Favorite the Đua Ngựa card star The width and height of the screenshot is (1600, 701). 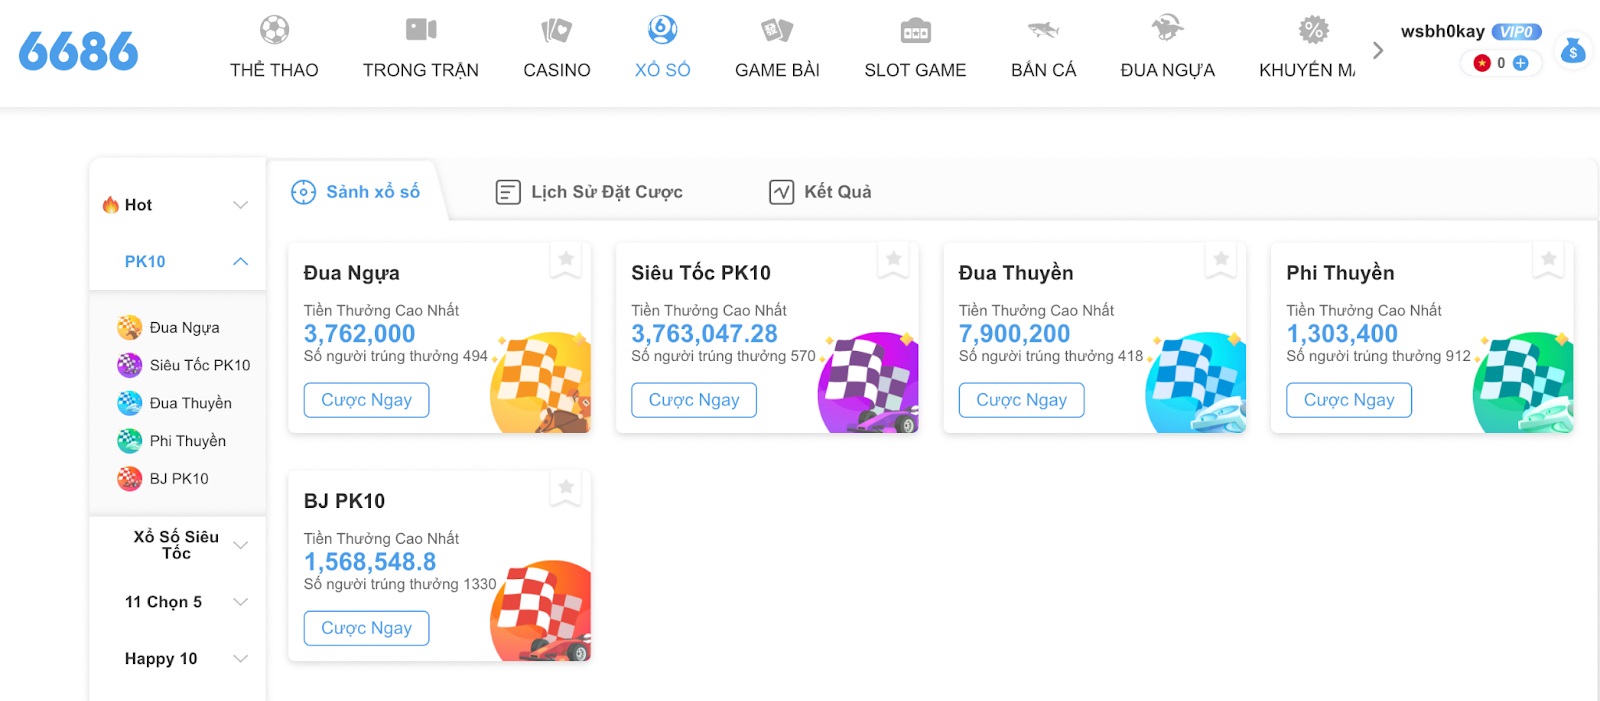(x=566, y=260)
